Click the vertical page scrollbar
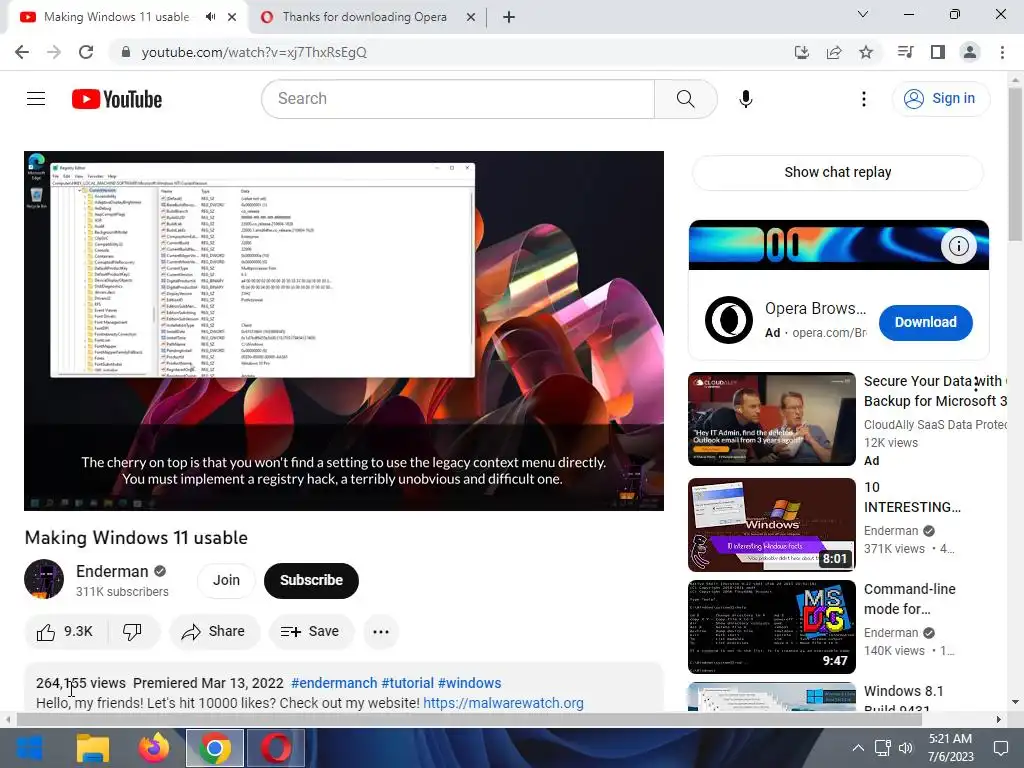Viewport: 1024px width, 768px height. (1015, 164)
